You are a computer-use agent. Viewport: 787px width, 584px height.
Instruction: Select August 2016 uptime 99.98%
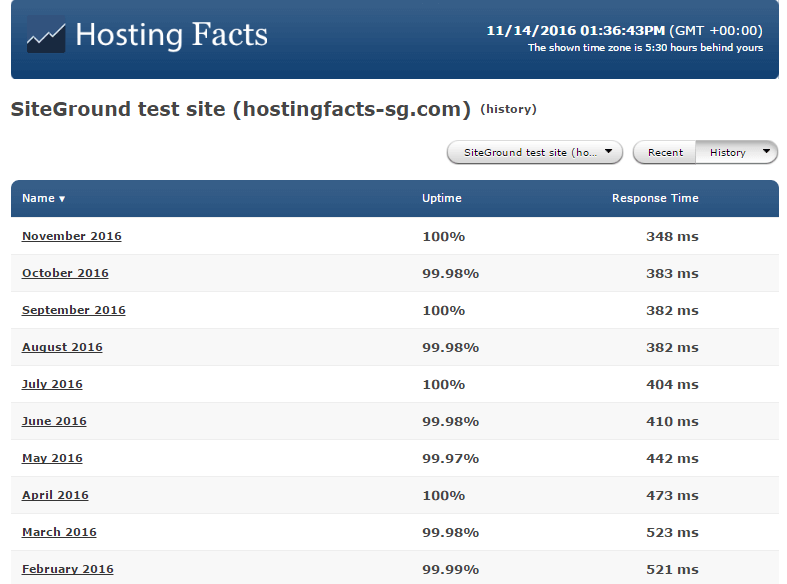(451, 348)
